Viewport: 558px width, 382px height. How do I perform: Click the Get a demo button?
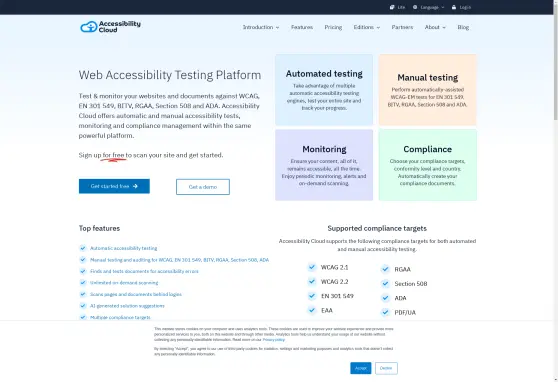203,187
